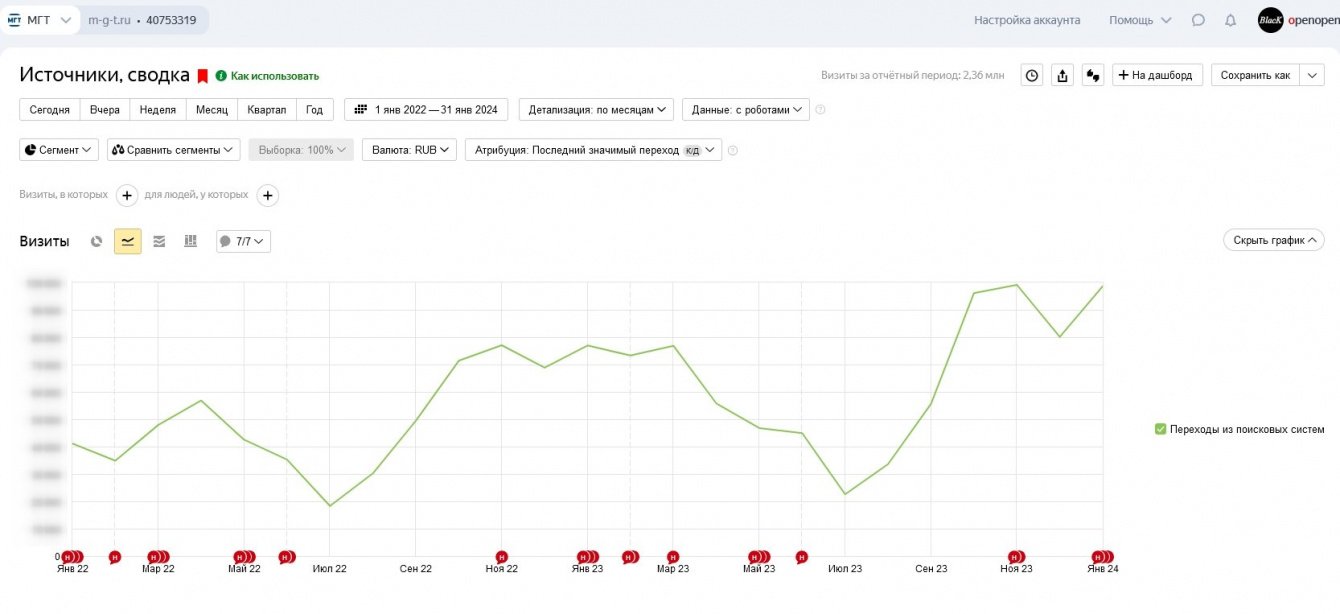Open the chat messages icon in header

pyautogui.click(x=1198, y=20)
